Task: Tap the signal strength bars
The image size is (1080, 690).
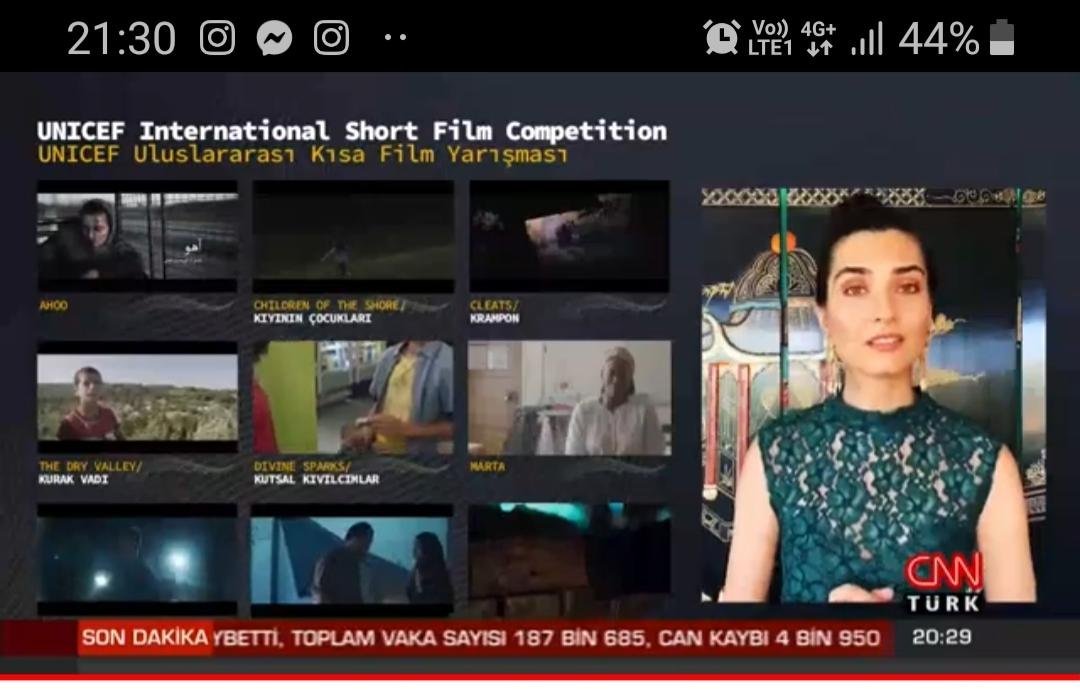Action: coord(866,39)
